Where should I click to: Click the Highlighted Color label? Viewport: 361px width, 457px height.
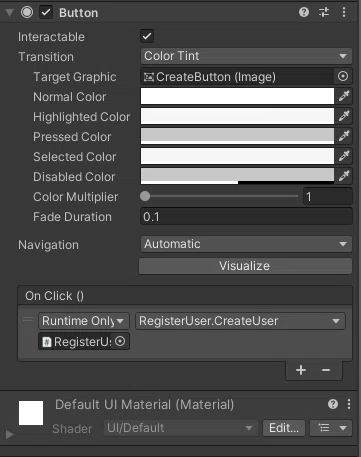(x=82, y=117)
